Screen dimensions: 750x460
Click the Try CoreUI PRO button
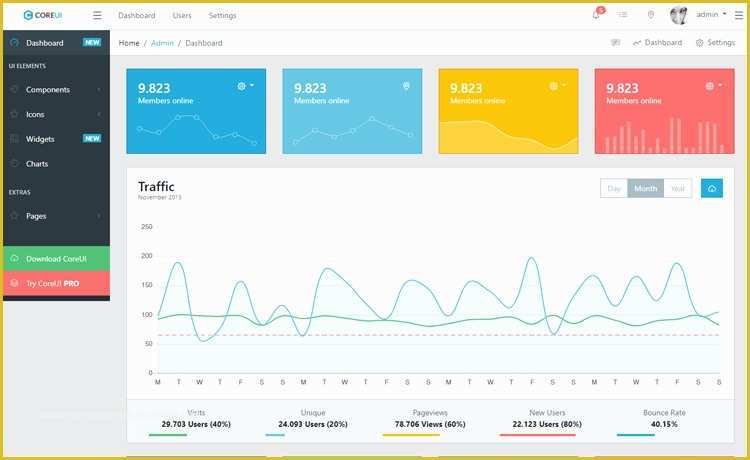click(56, 283)
